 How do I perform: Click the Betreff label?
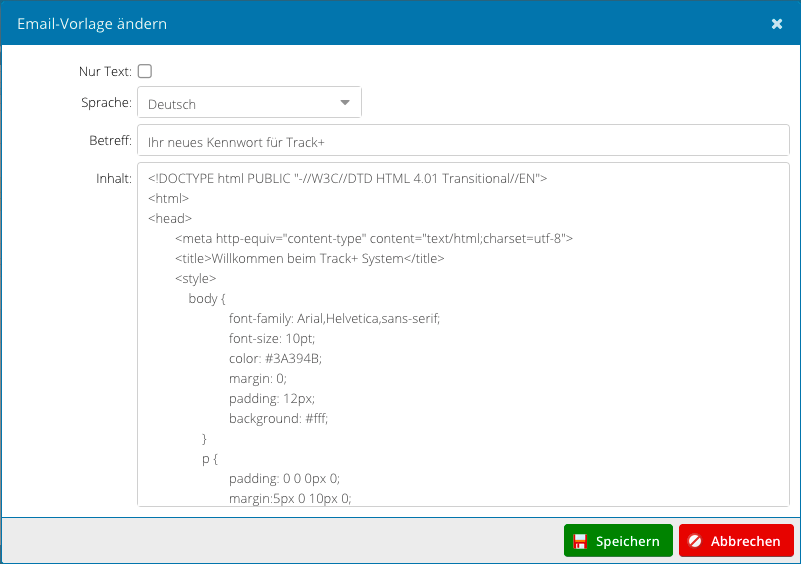tap(109, 141)
